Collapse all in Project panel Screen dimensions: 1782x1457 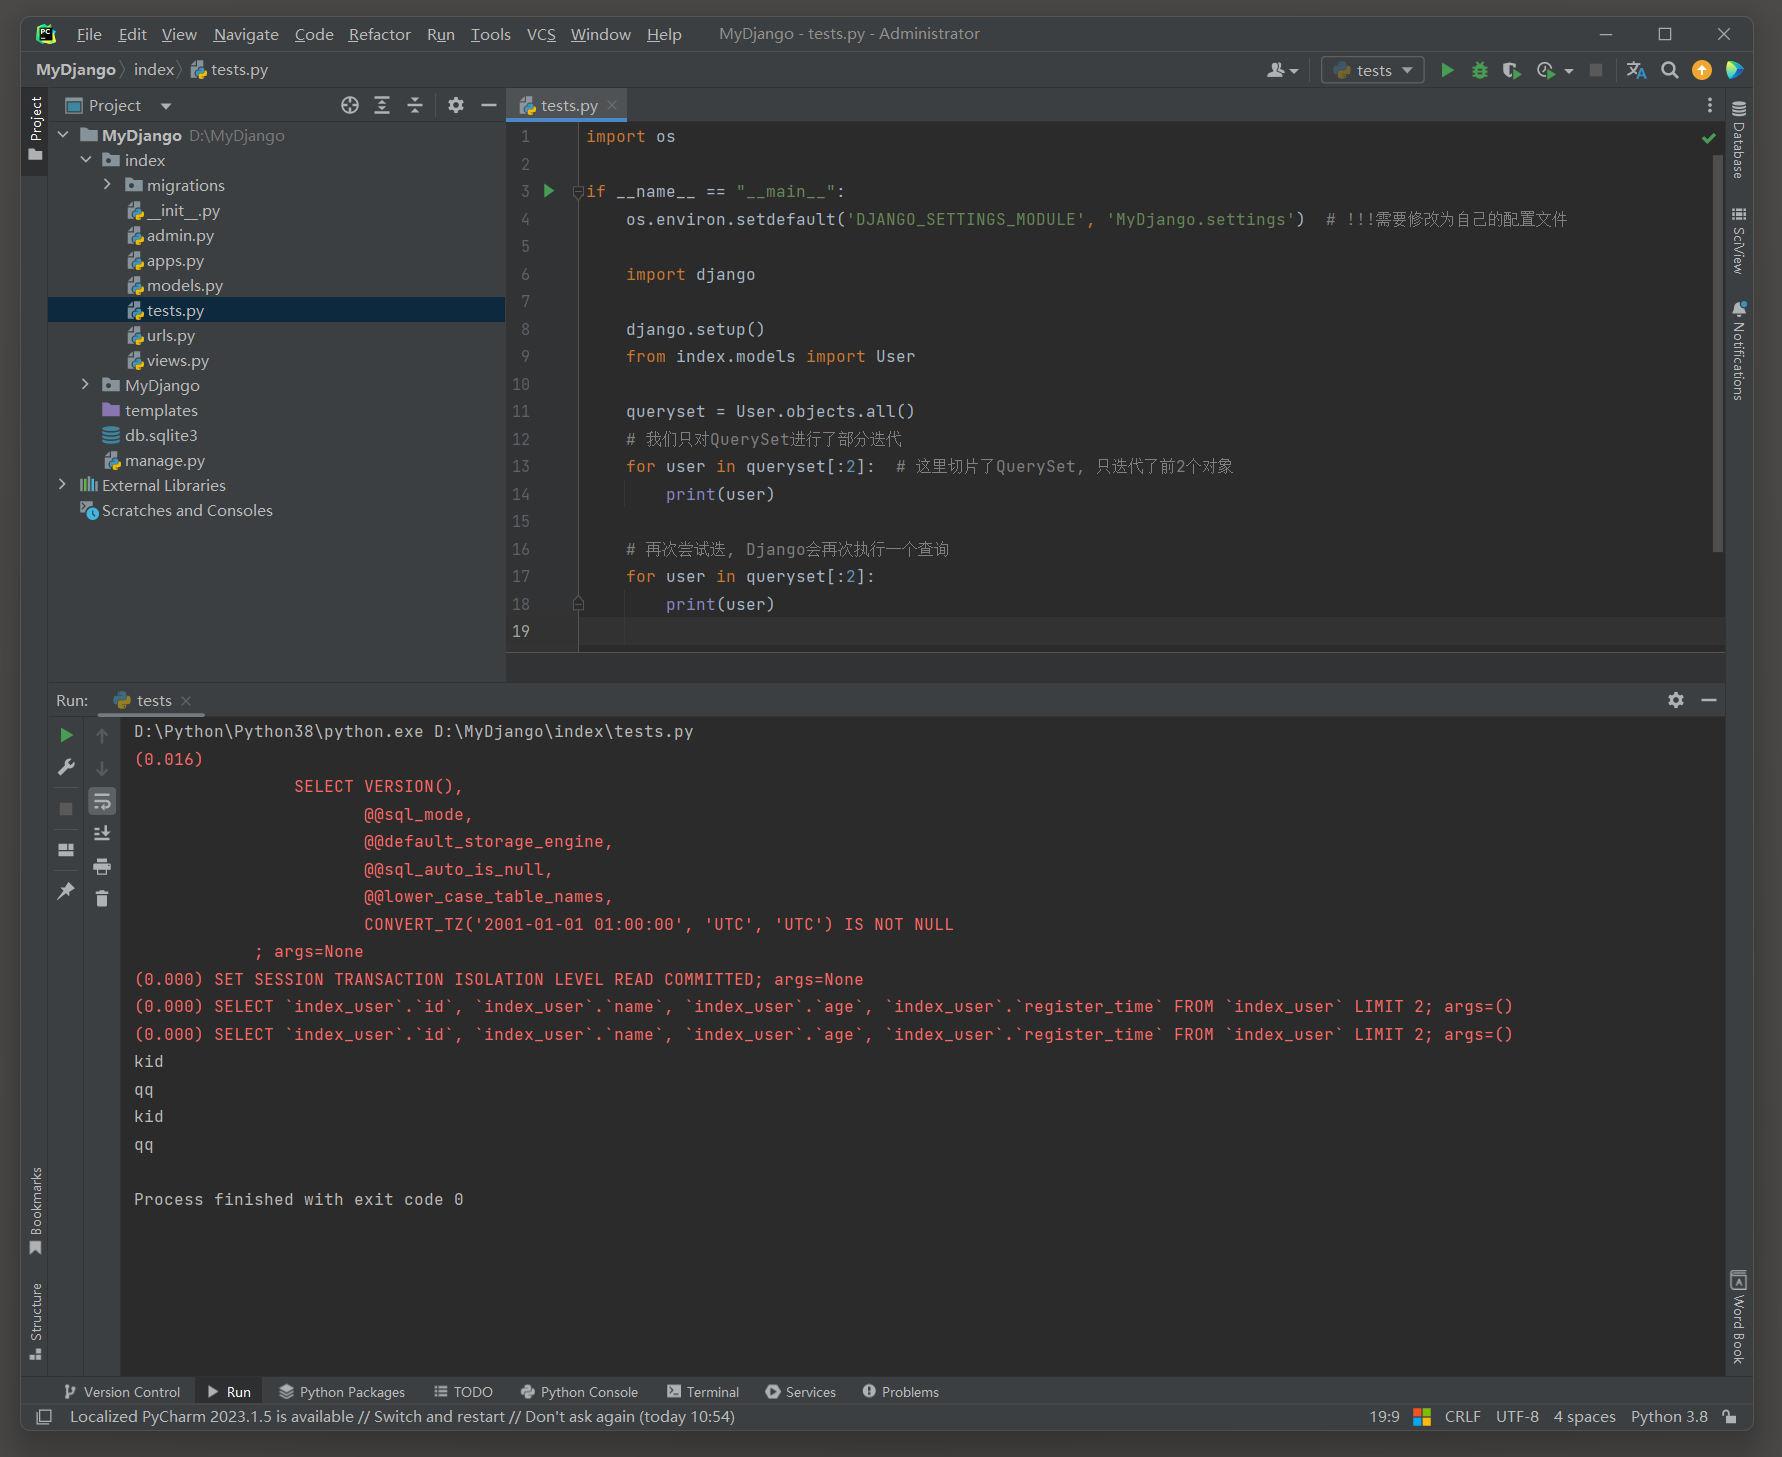415,105
